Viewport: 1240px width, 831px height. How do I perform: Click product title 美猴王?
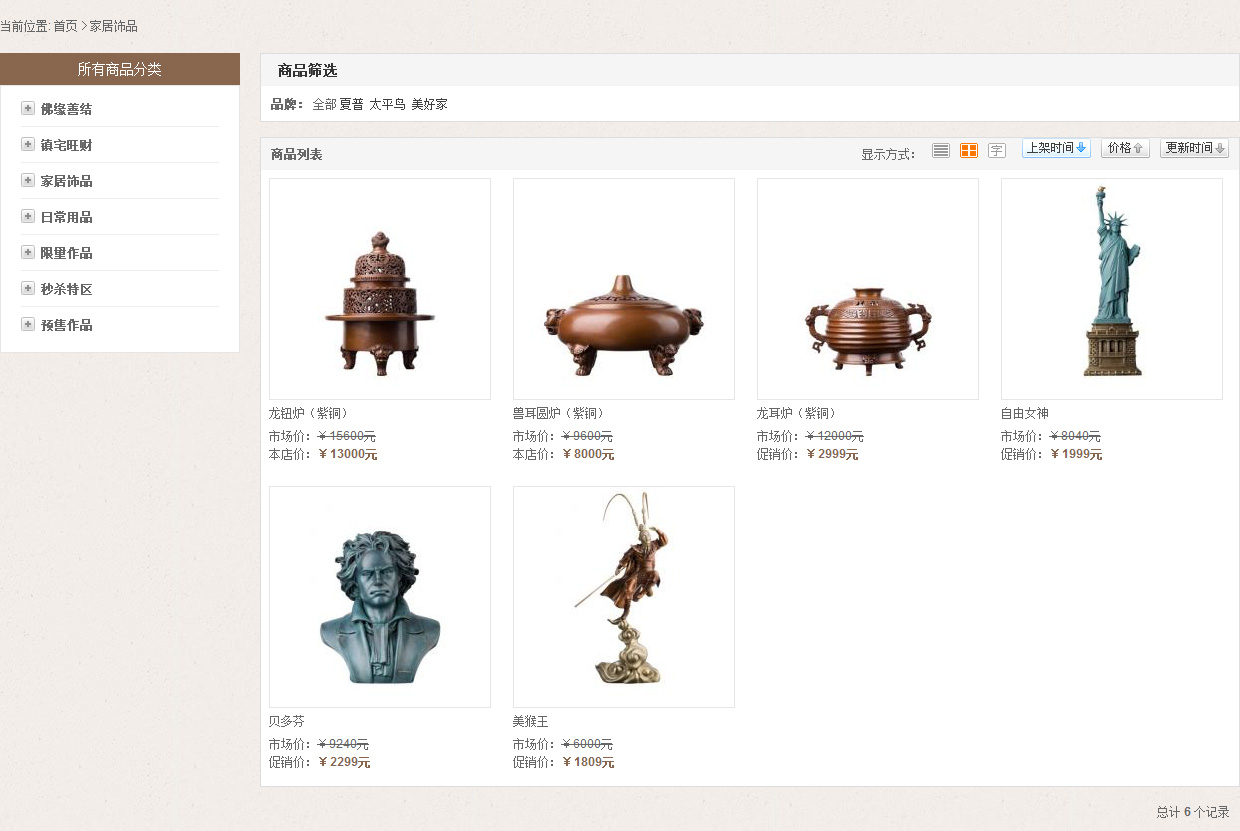point(530,721)
